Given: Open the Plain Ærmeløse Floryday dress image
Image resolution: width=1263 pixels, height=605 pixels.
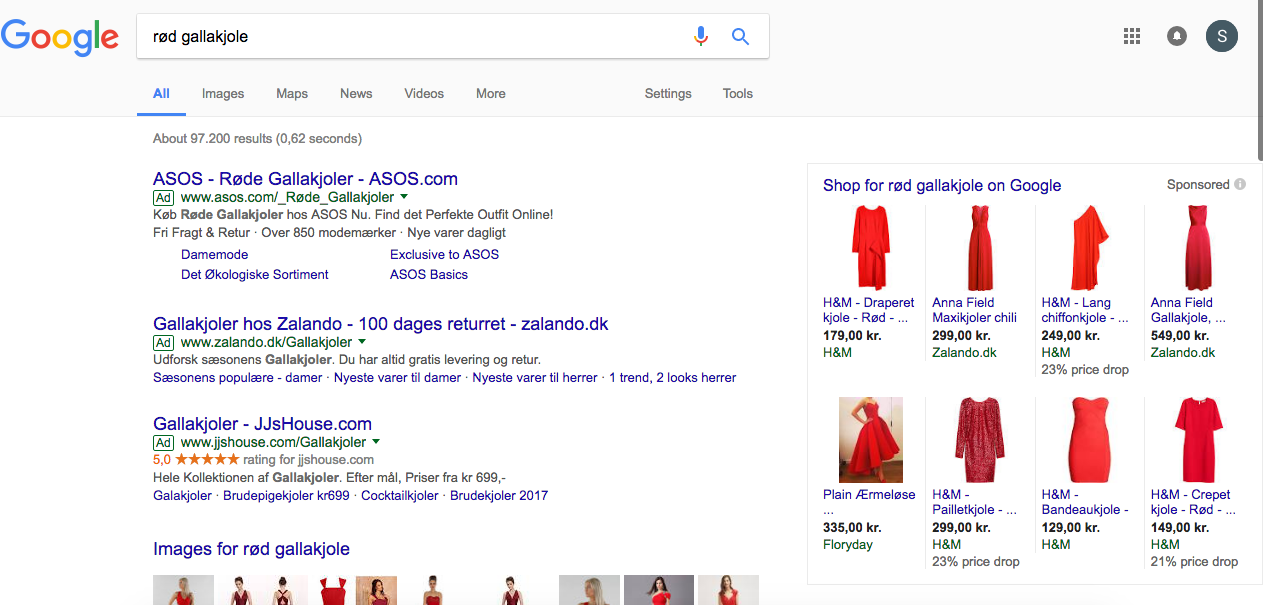Looking at the screenshot, I should click(870, 440).
